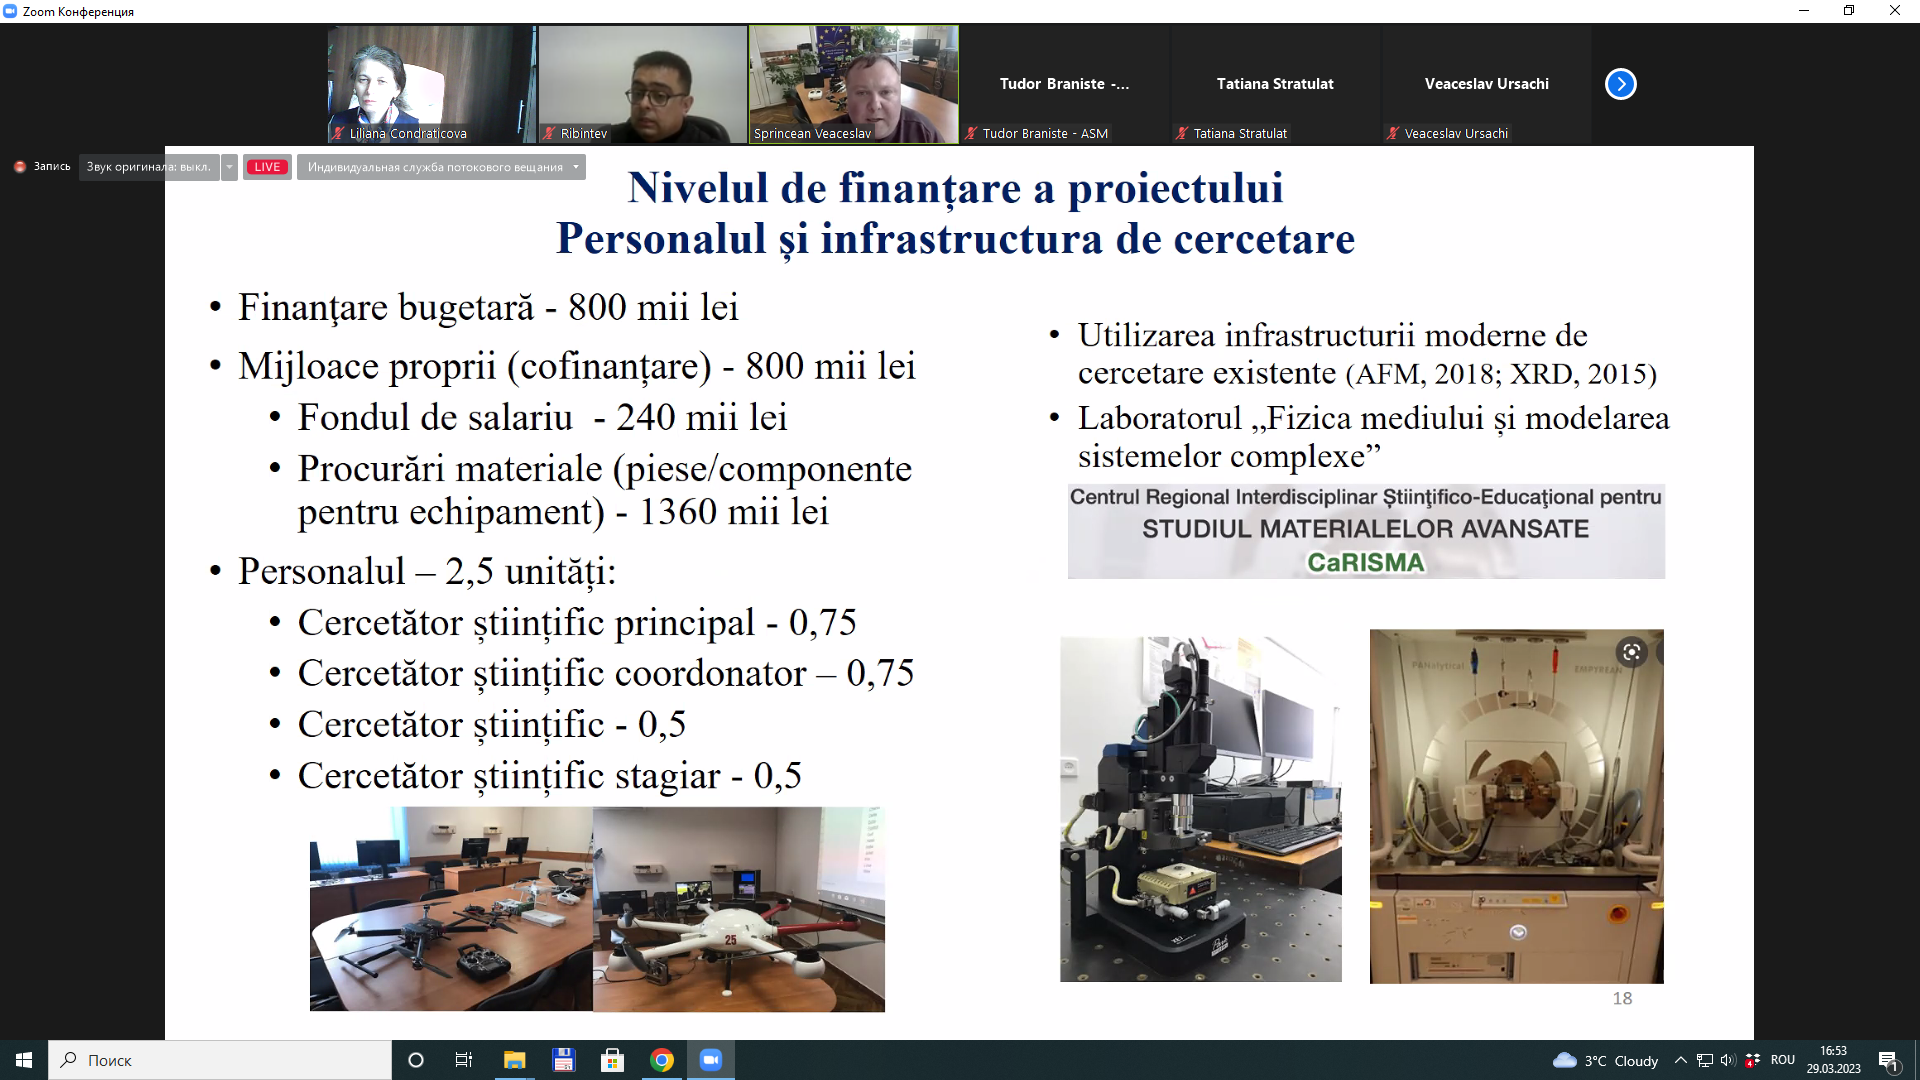
Task: Click the red recording indicator icon
Action: (20, 167)
